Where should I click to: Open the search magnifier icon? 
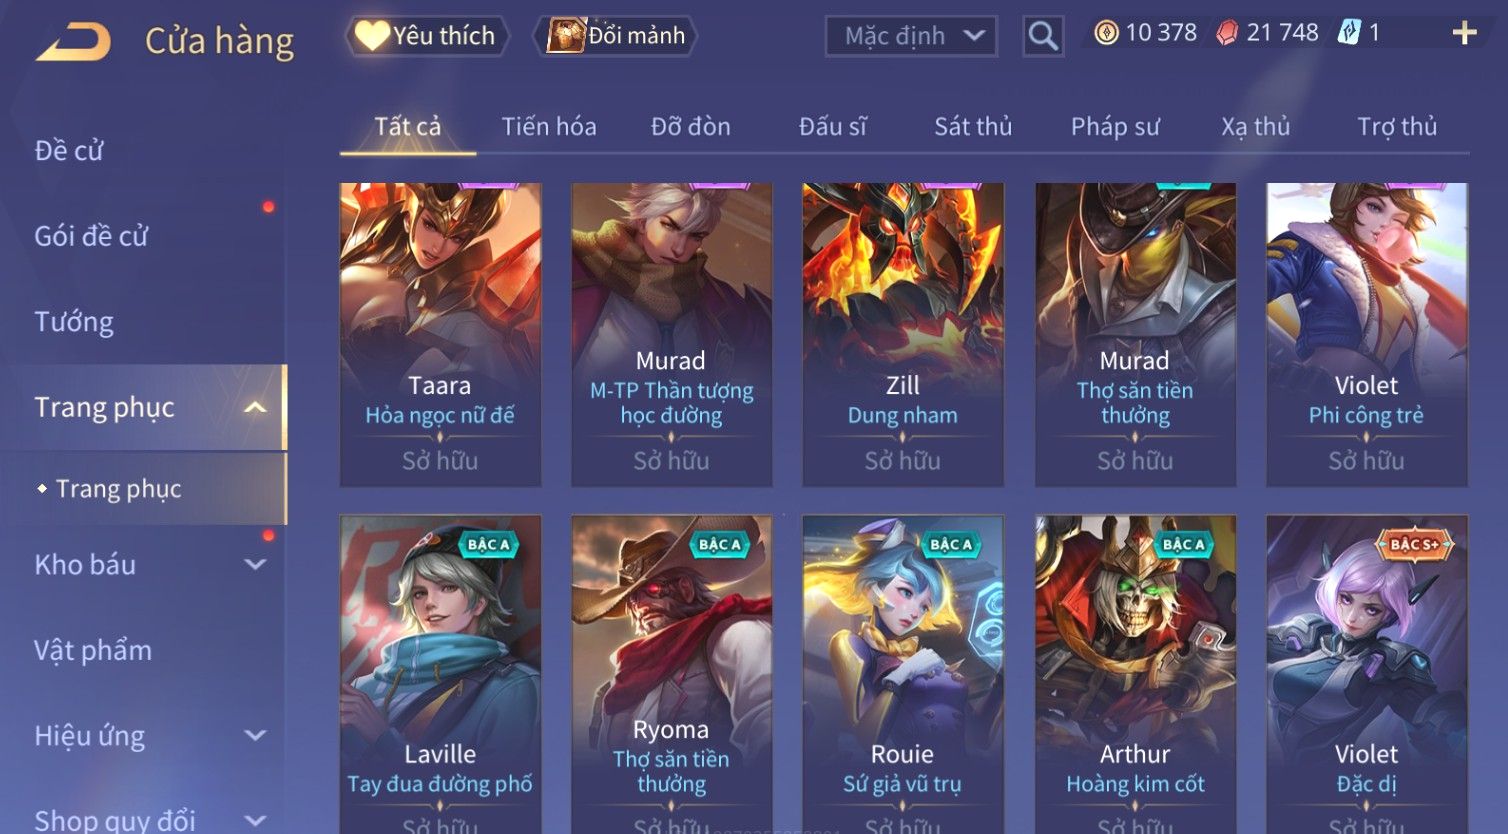pyautogui.click(x=1043, y=36)
